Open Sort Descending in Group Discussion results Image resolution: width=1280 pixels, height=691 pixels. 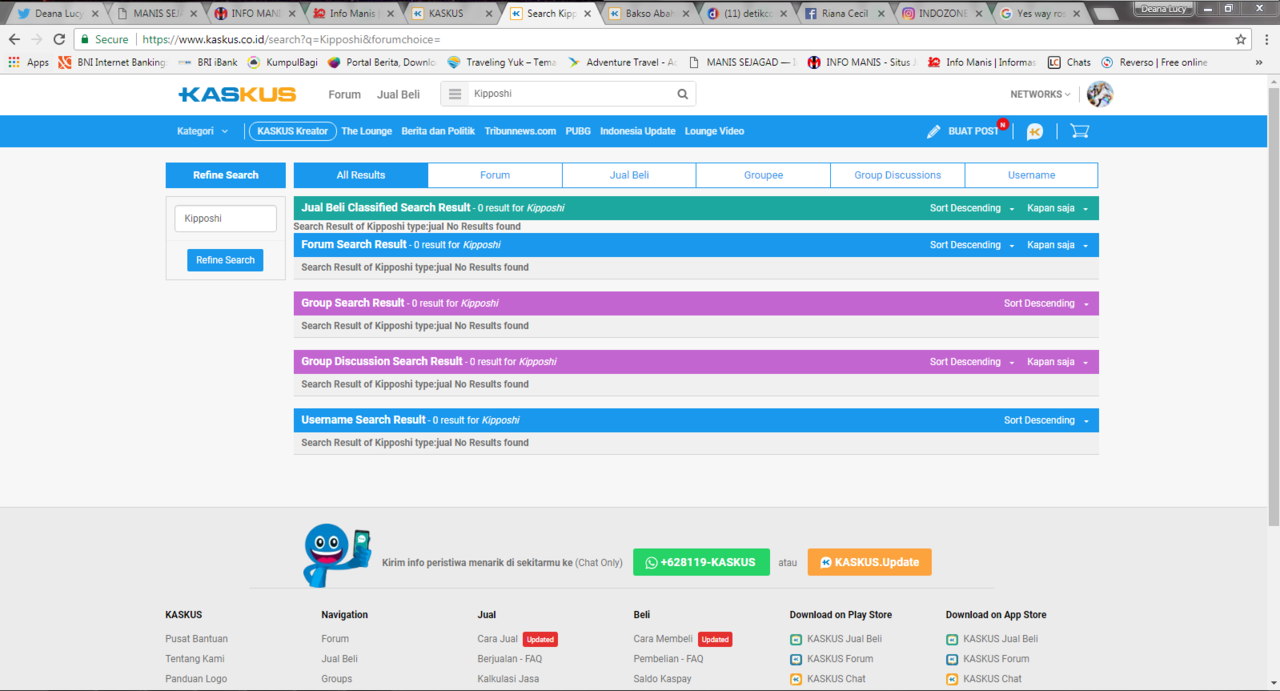[972, 362]
